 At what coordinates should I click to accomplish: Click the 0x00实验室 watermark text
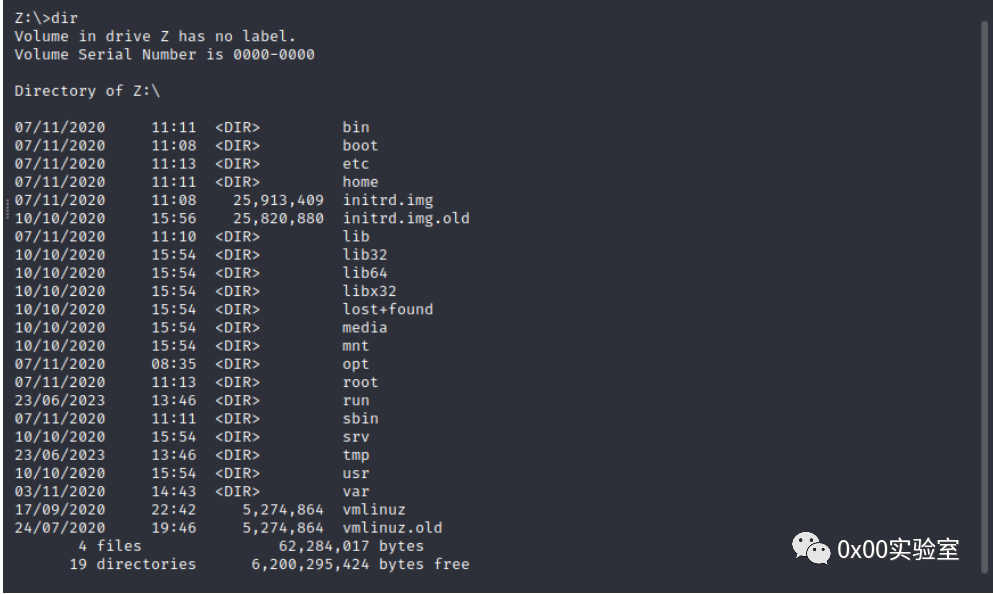(898, 550)
